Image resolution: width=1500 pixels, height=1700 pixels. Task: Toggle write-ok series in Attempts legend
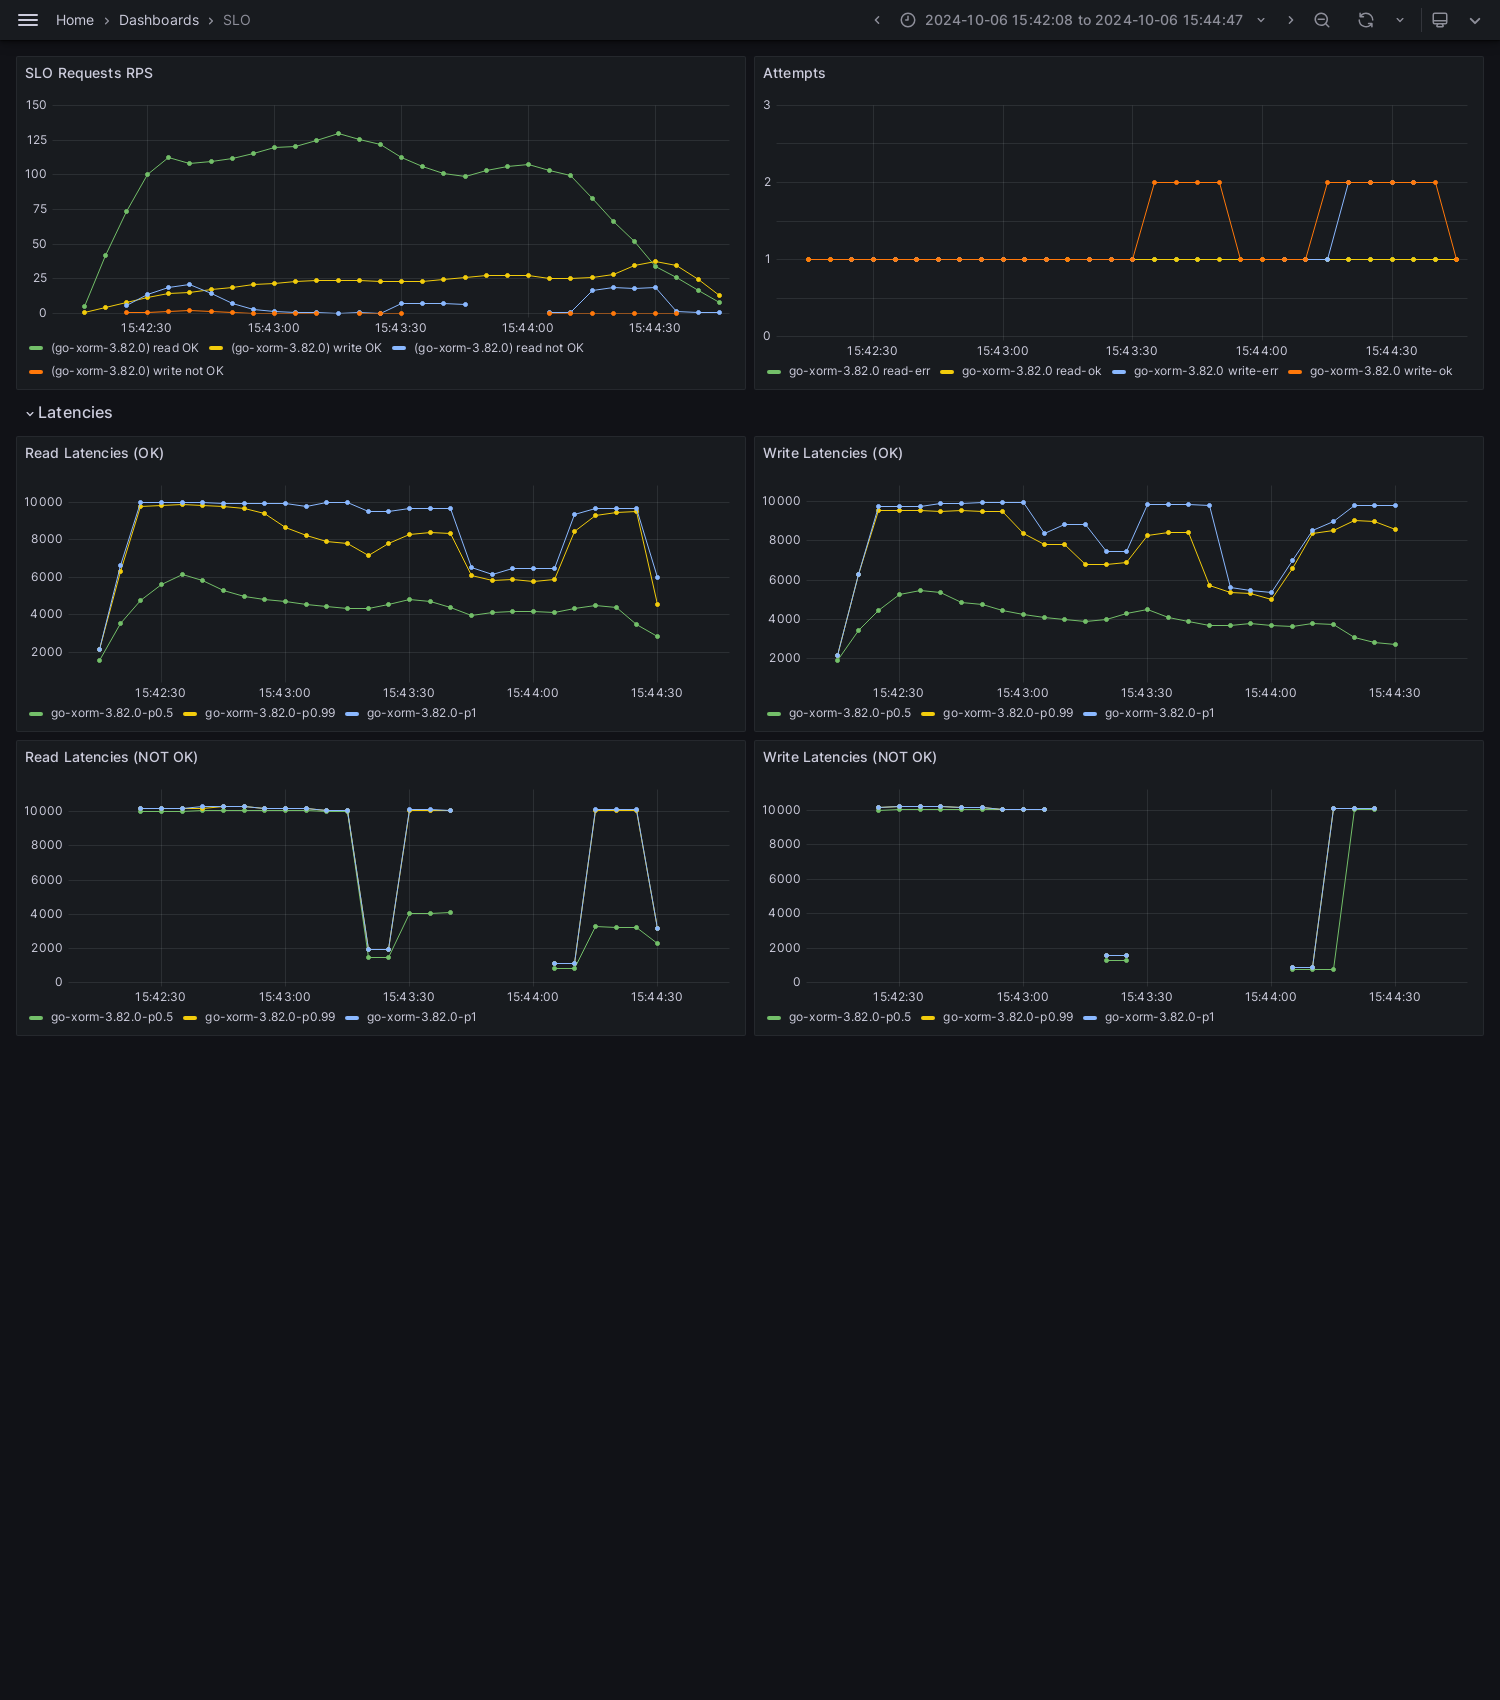1381,371
